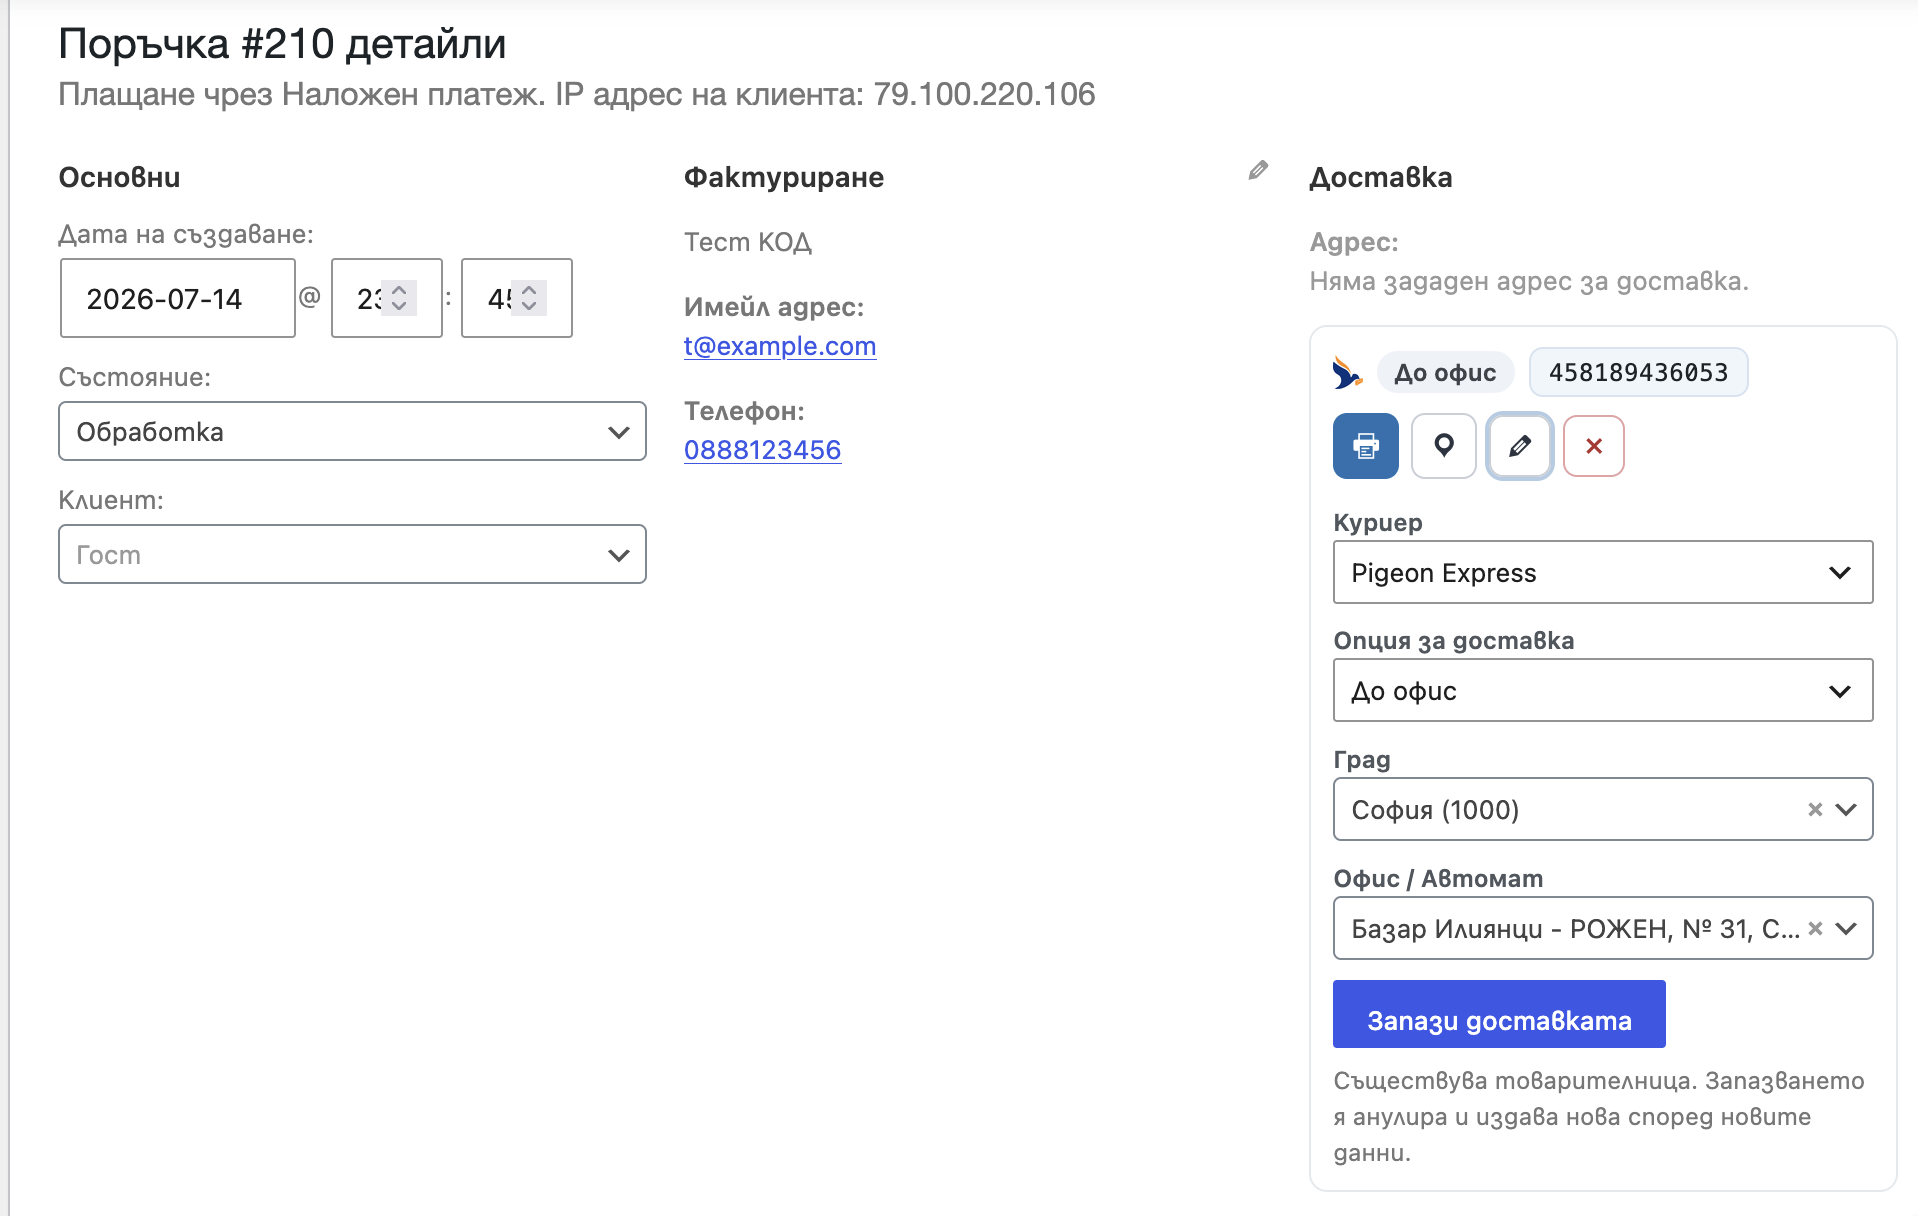
Task: Open email link t@example.com
Action: click(780, 346)
